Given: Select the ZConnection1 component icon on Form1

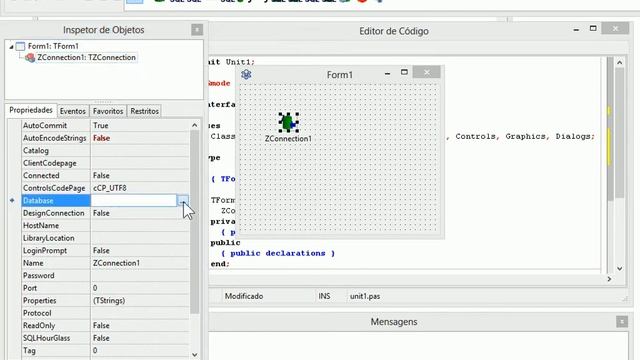Looking at the screenshot, I should 289,122.
